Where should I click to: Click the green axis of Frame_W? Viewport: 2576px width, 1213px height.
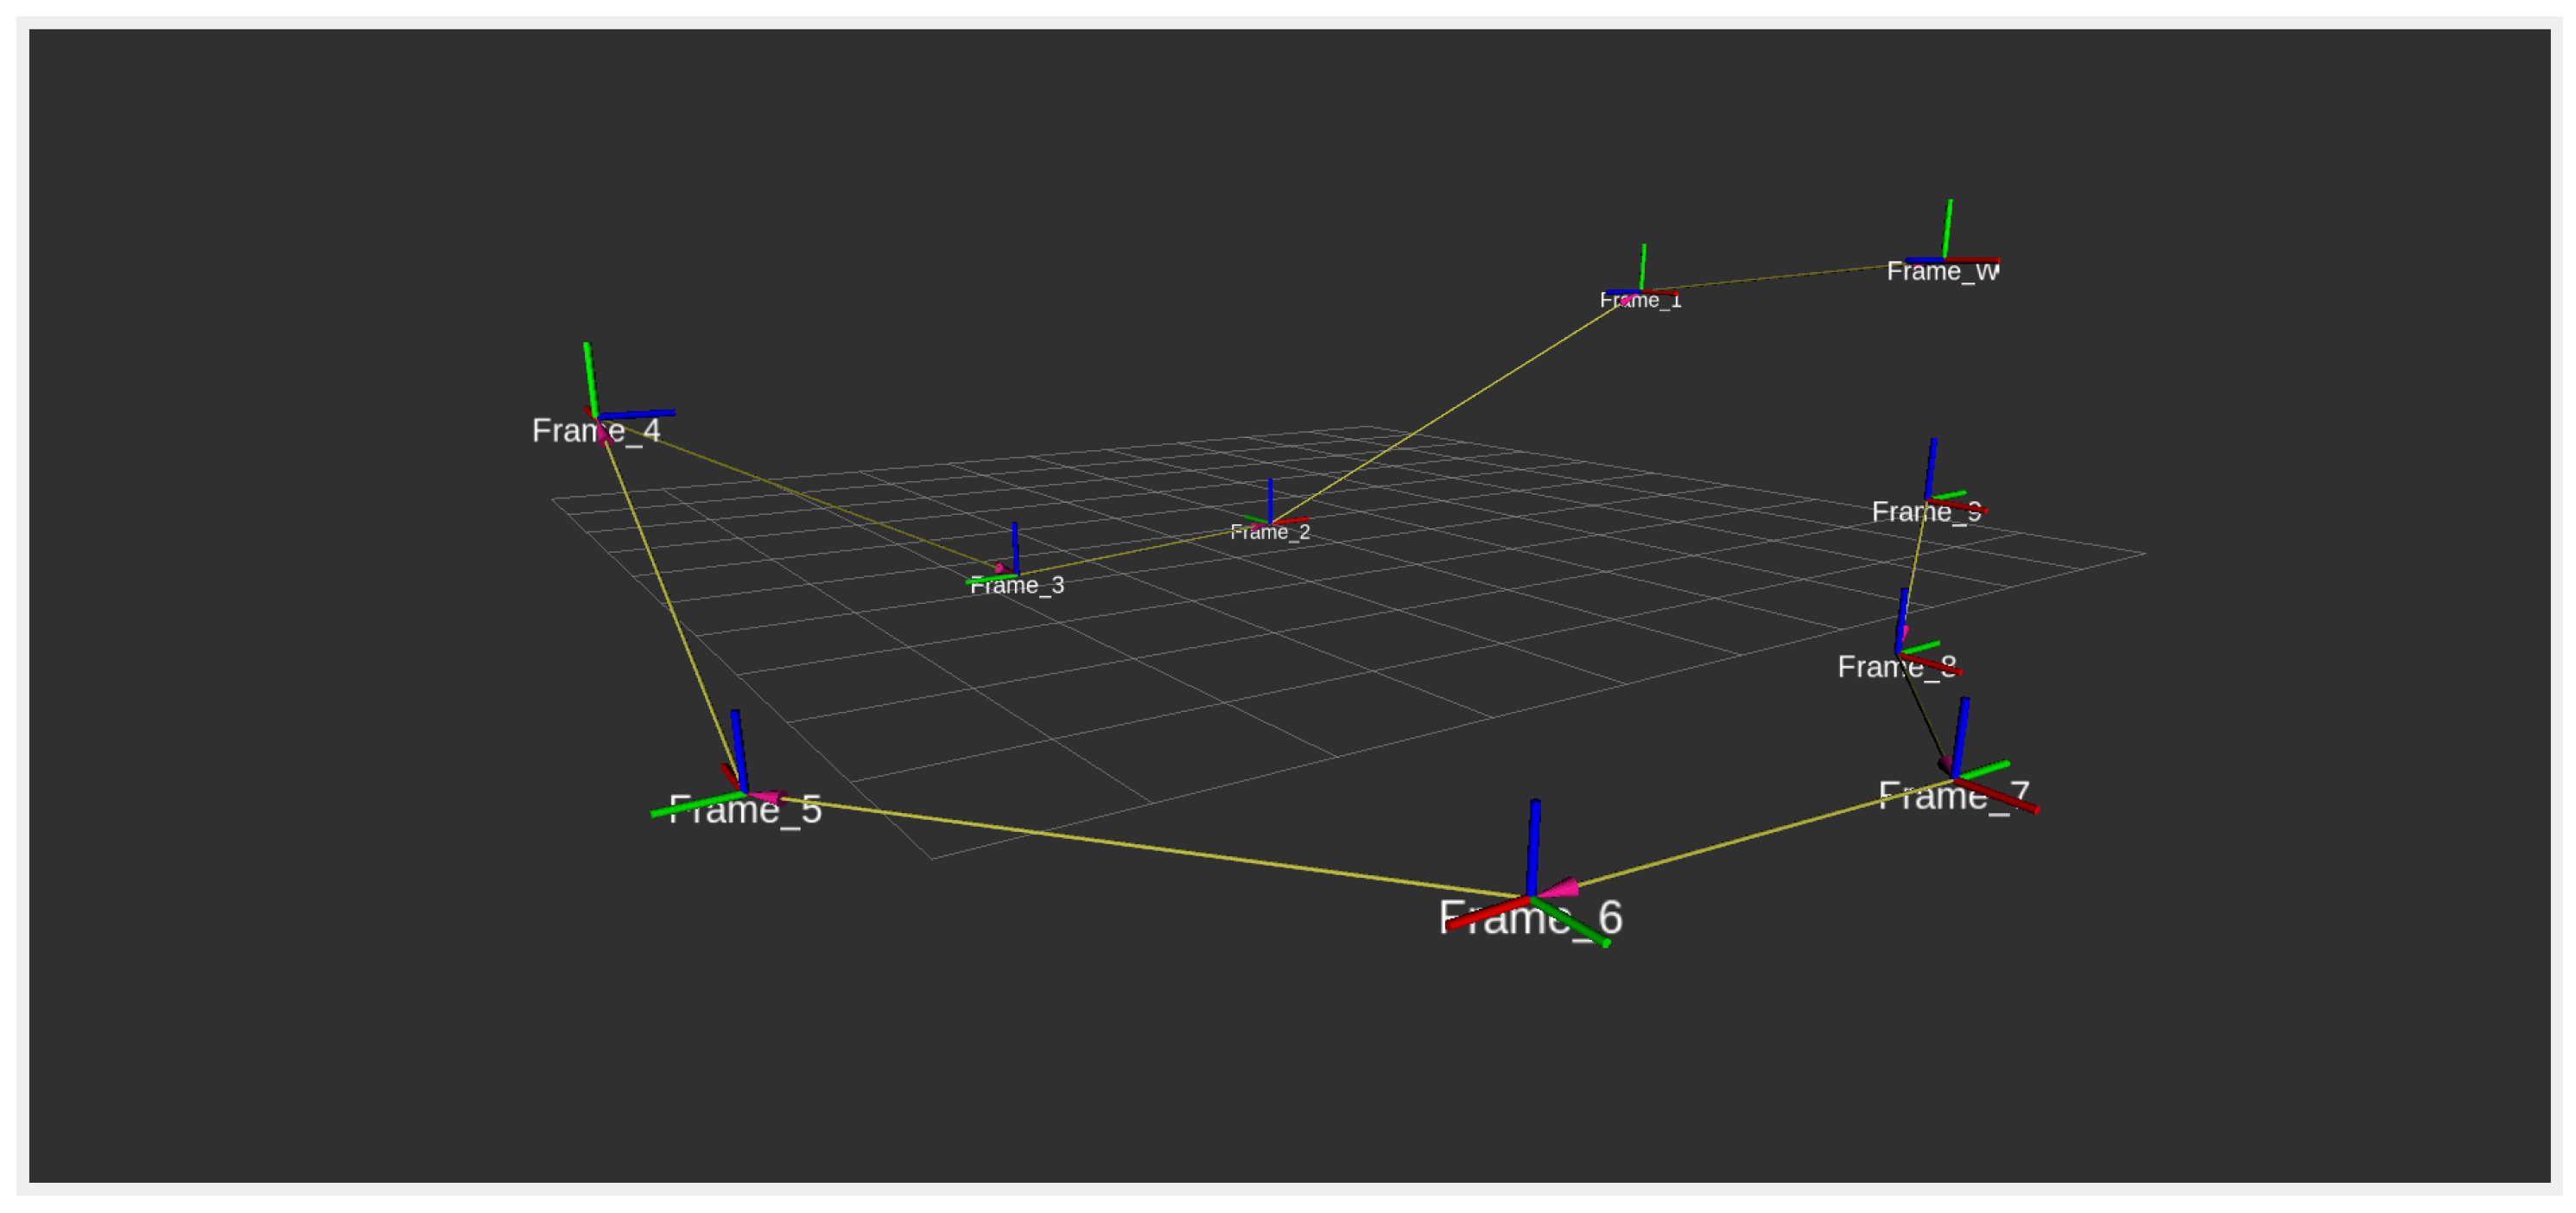[x=1946, y=228]
